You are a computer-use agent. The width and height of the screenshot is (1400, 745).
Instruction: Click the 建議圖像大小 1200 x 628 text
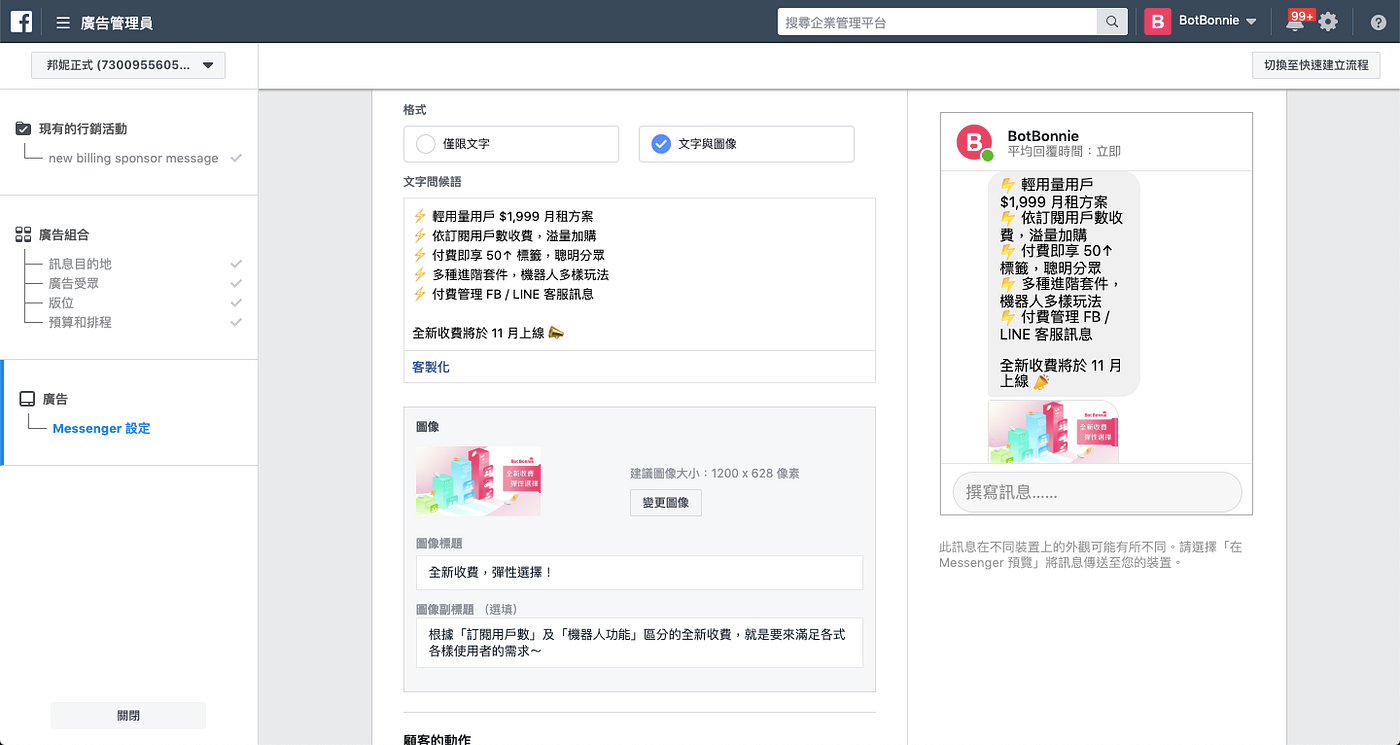click(x=715, y=473)
